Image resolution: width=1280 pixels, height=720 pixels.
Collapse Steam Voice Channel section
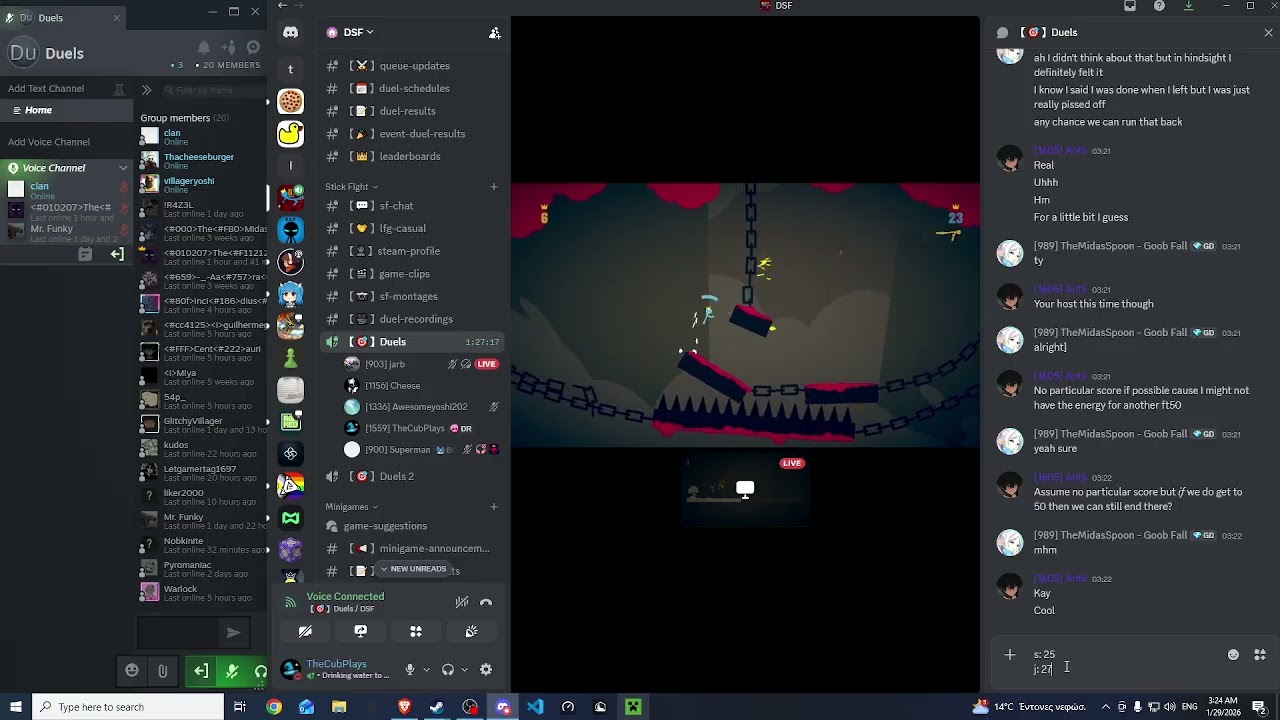(x=123, y=168)
